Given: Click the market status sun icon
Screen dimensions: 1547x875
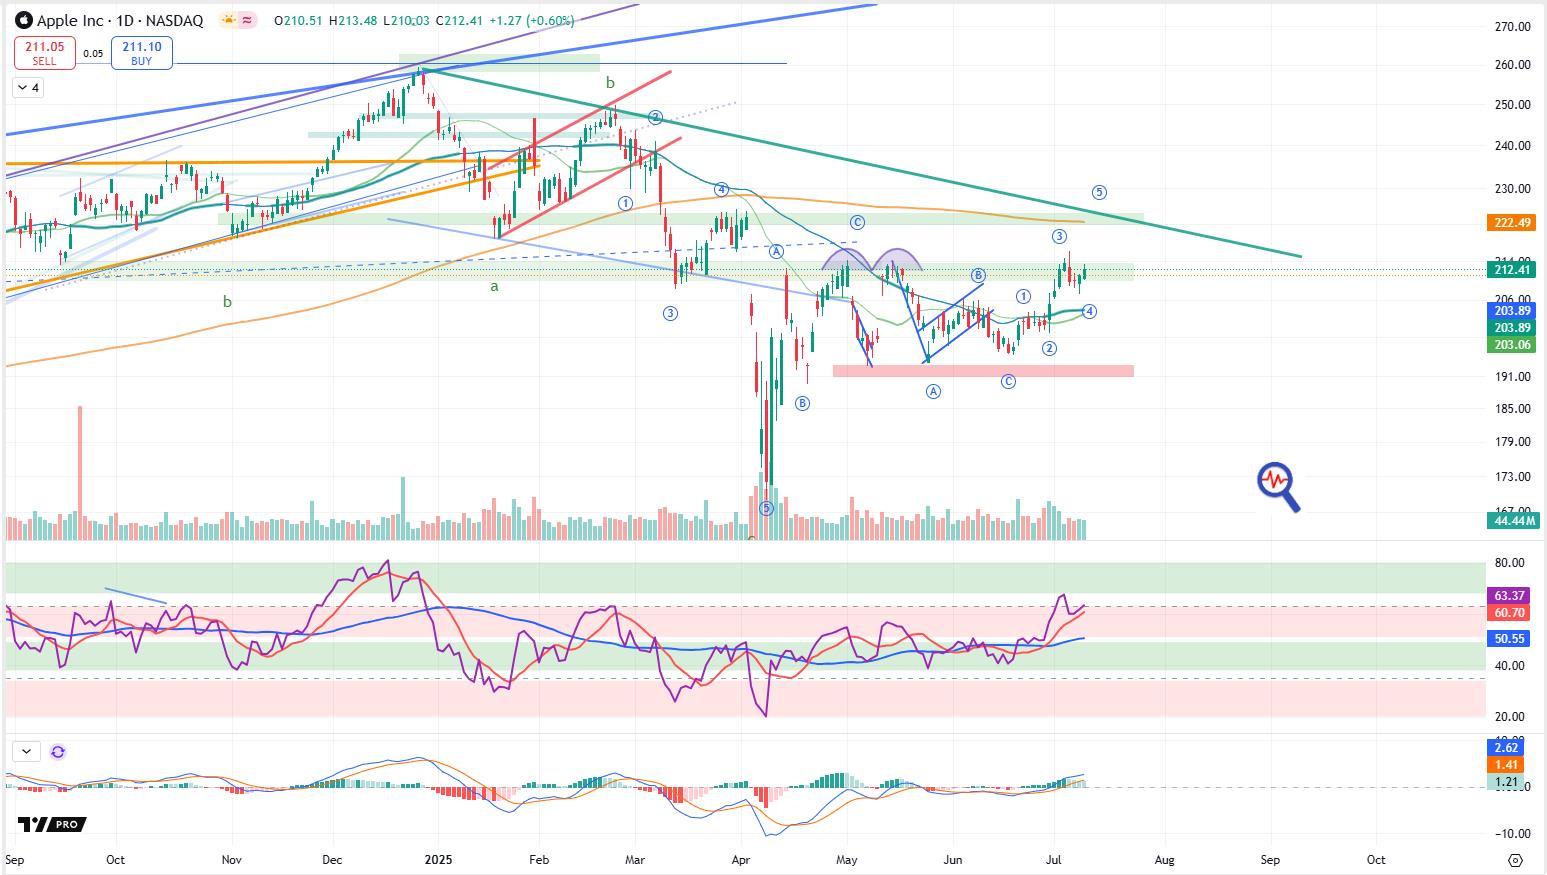Looking at the screenshot, I should coord(229,20).
